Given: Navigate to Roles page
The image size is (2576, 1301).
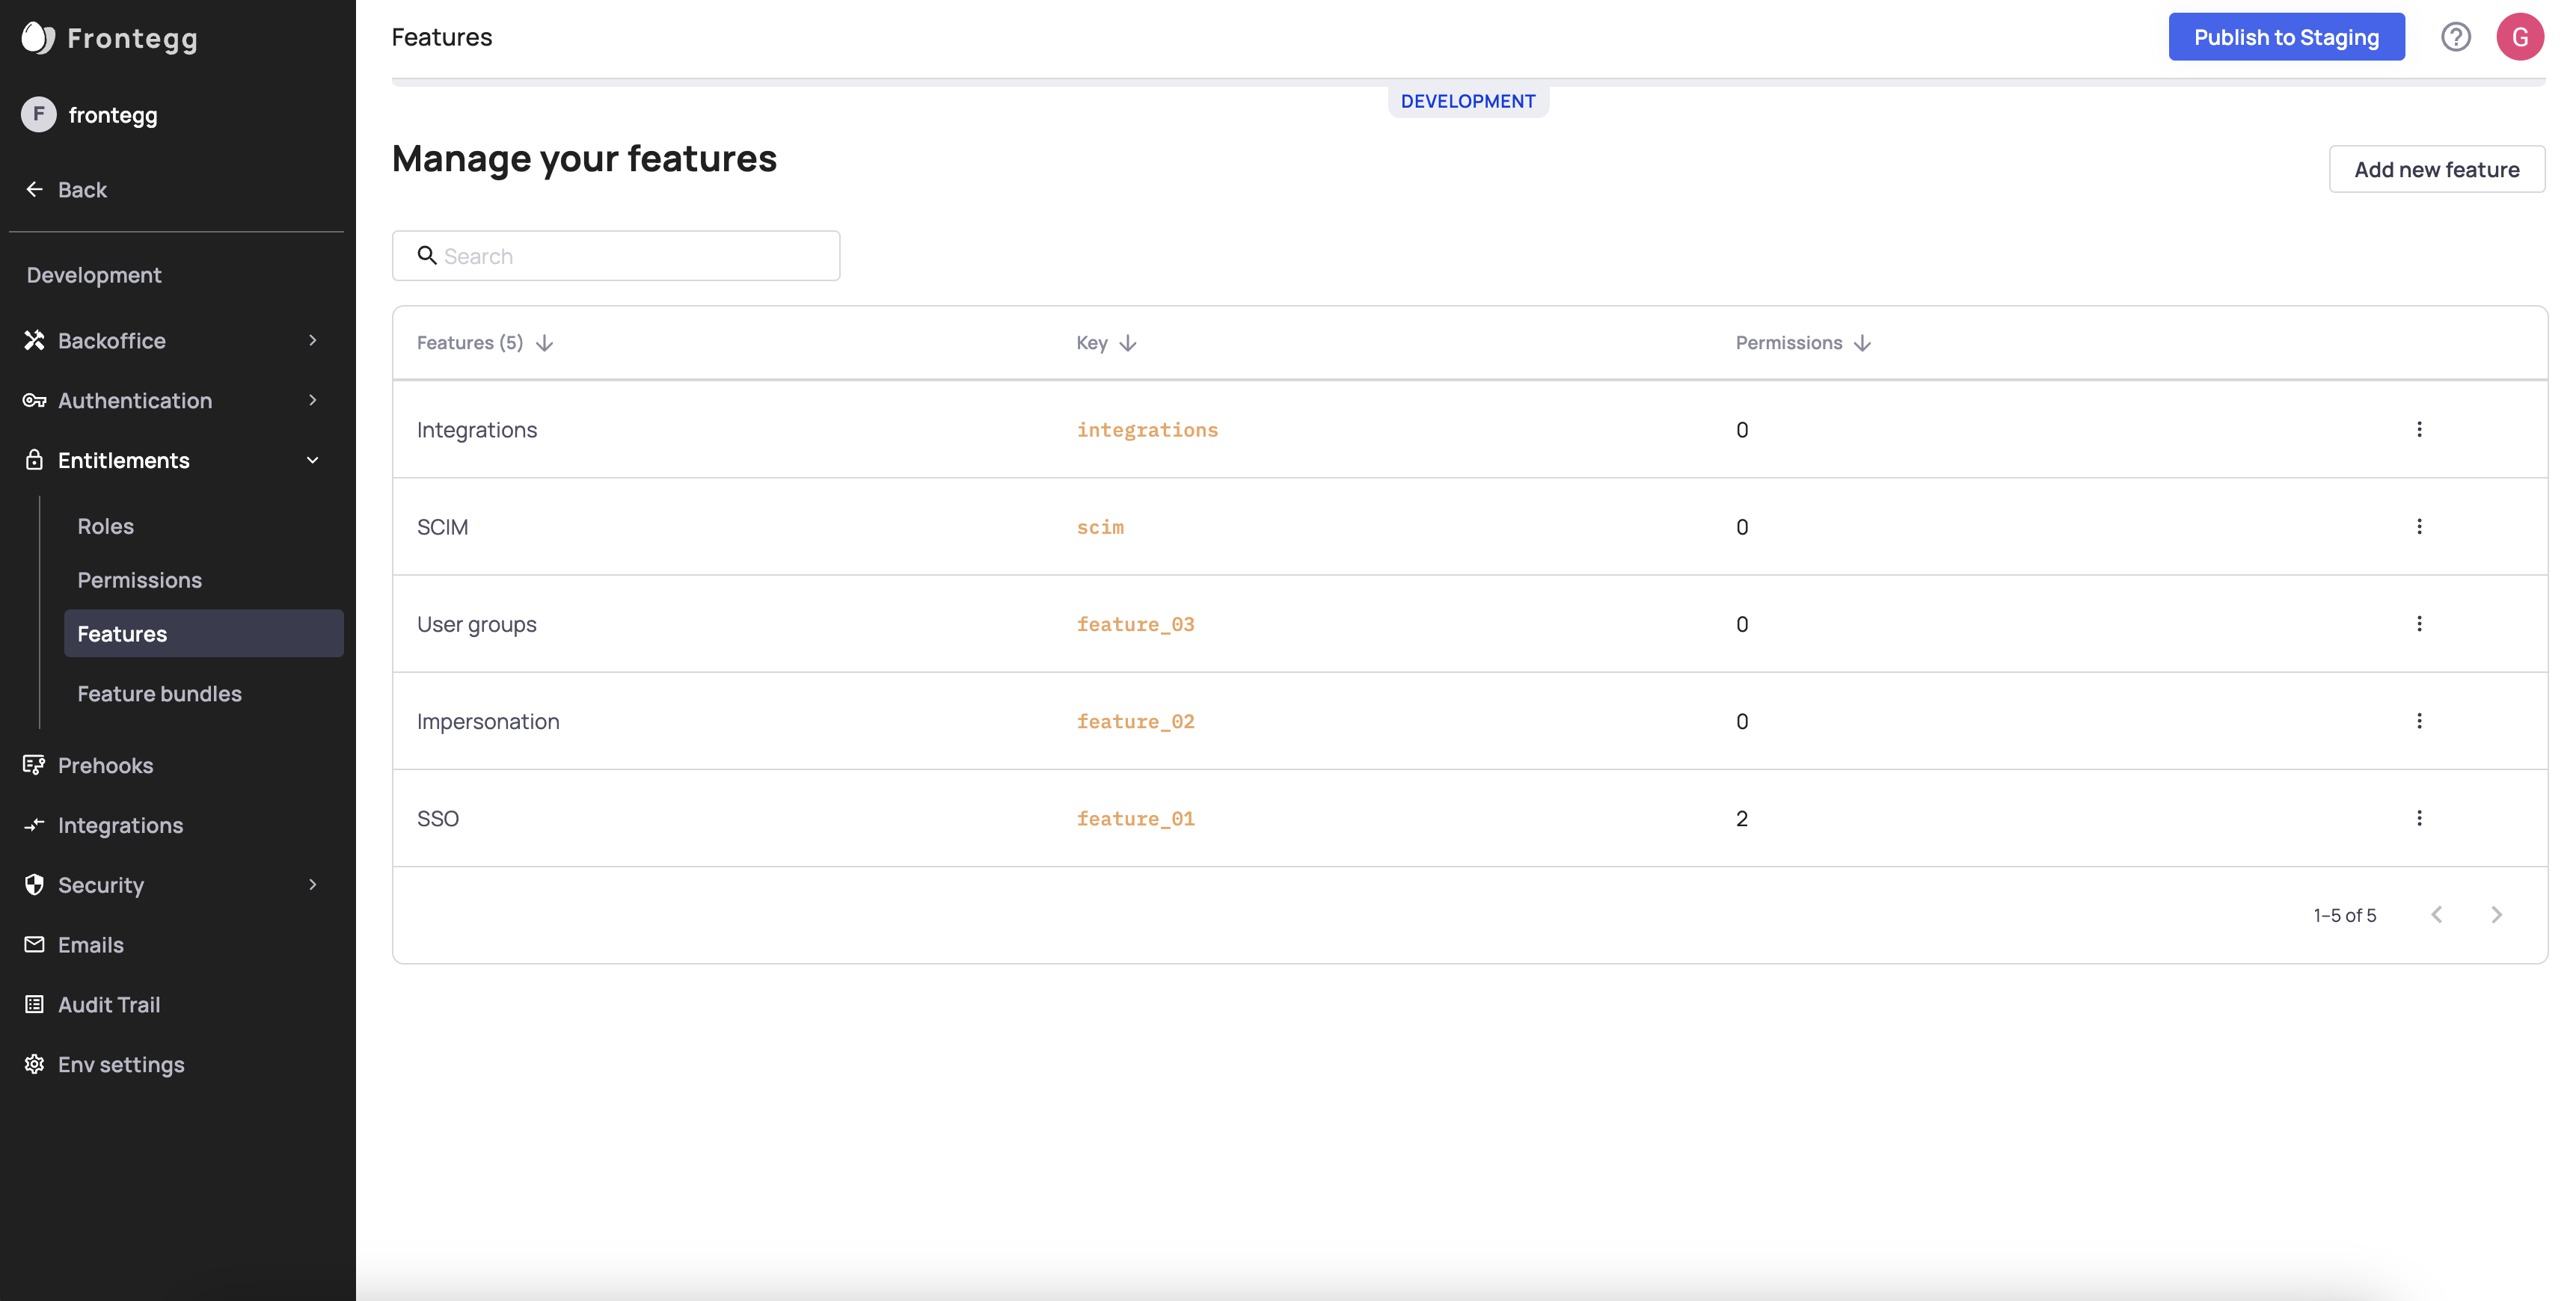Looking at the screenshot, I should (x=105, y=526).
